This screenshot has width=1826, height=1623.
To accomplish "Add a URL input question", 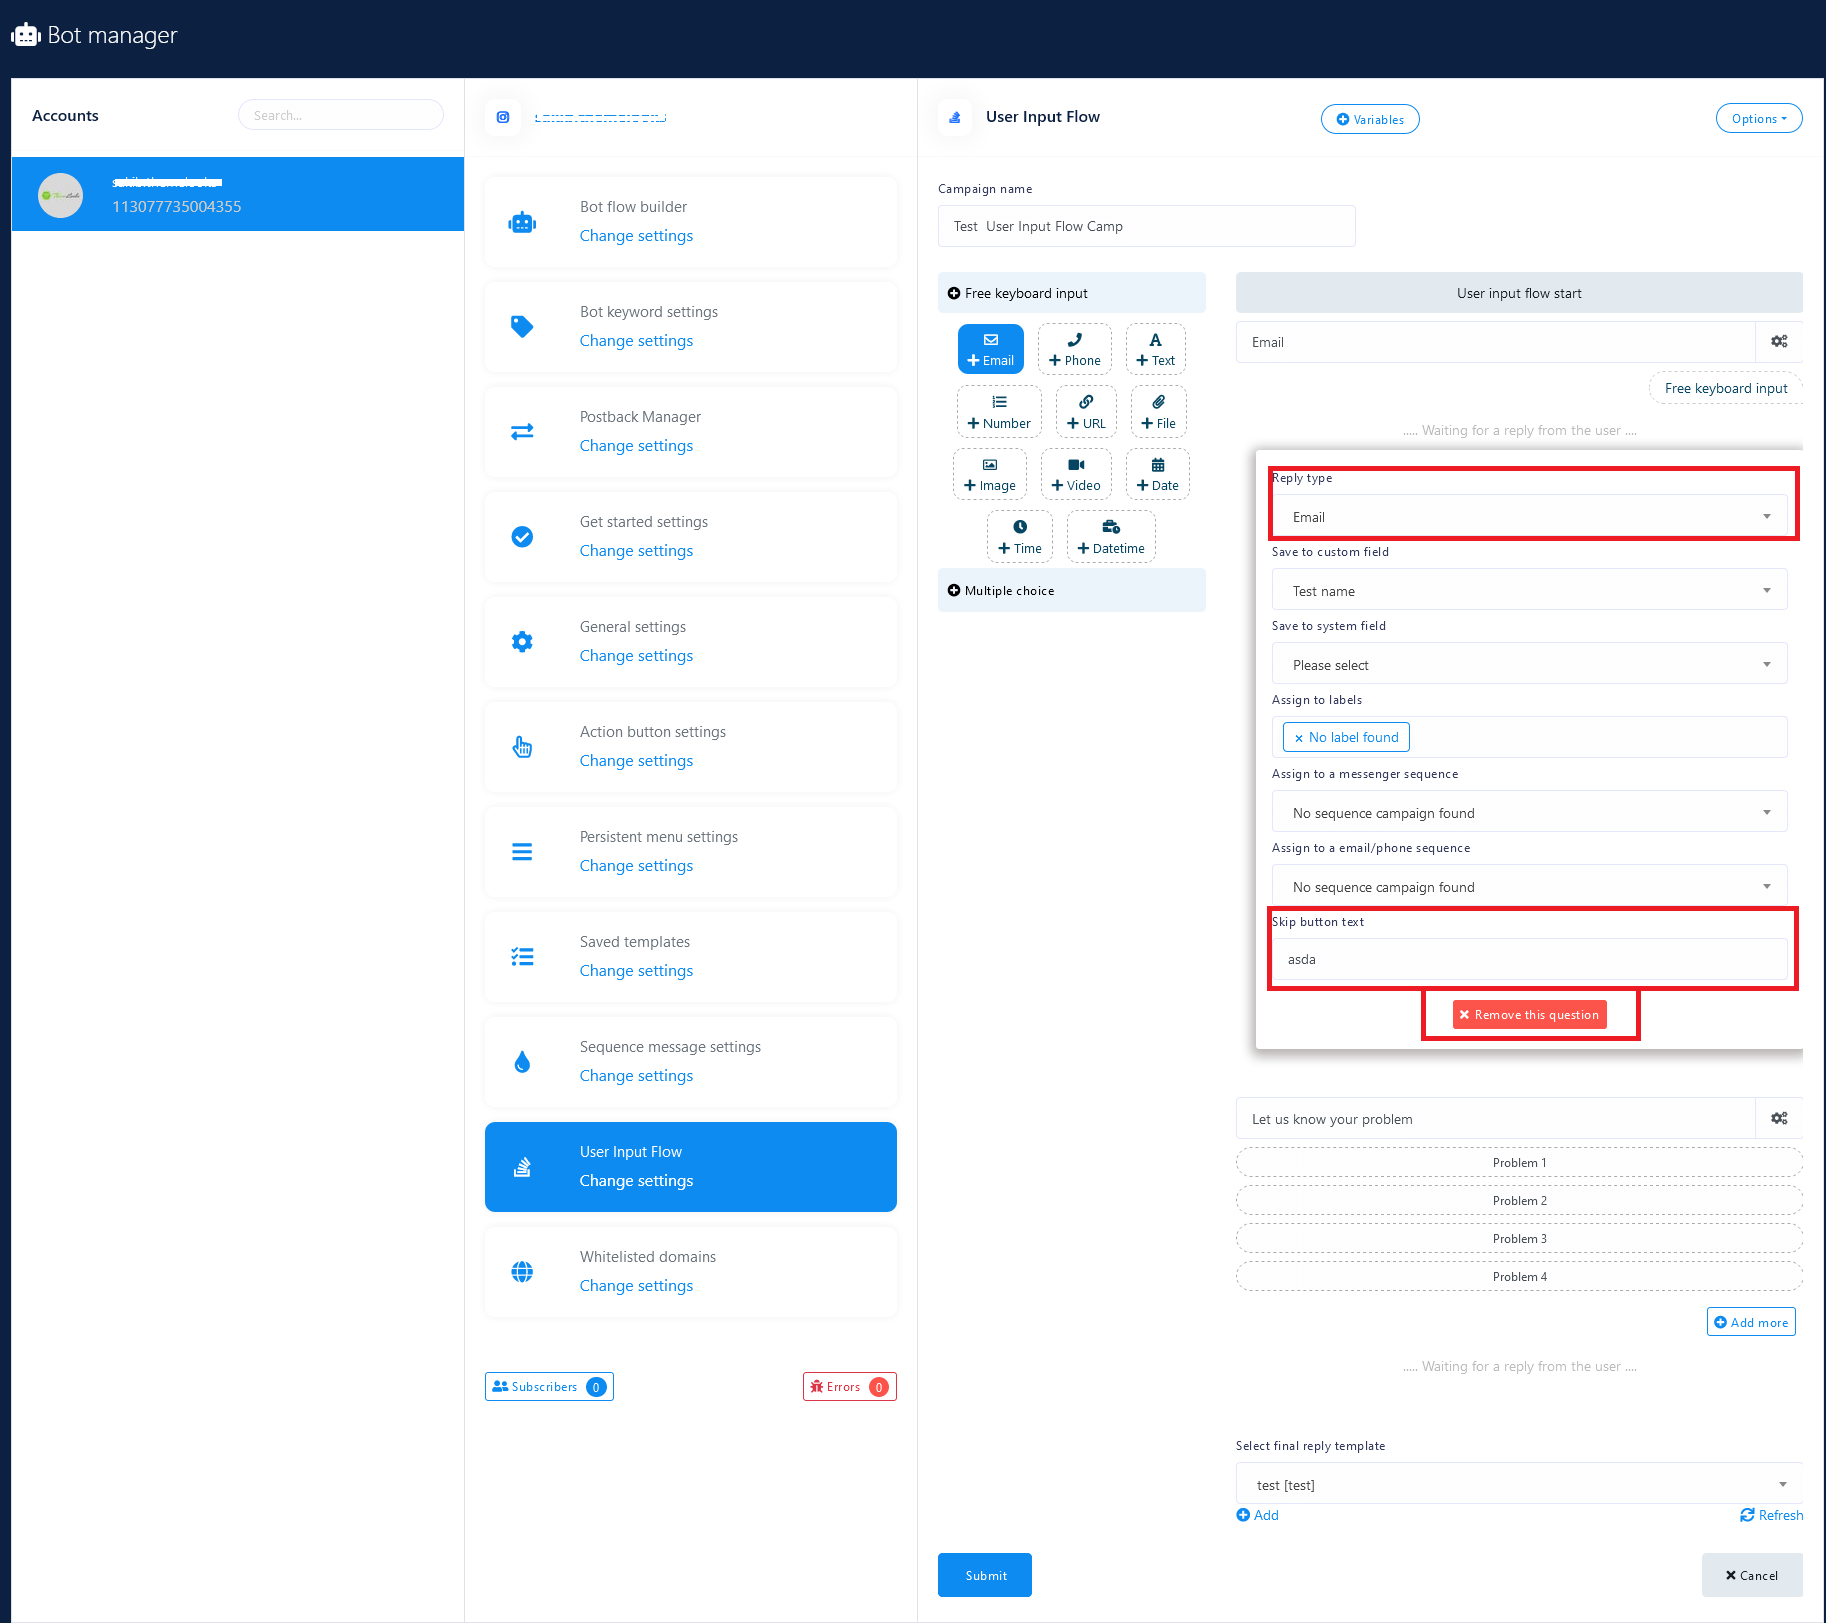I will (1085, 412).
